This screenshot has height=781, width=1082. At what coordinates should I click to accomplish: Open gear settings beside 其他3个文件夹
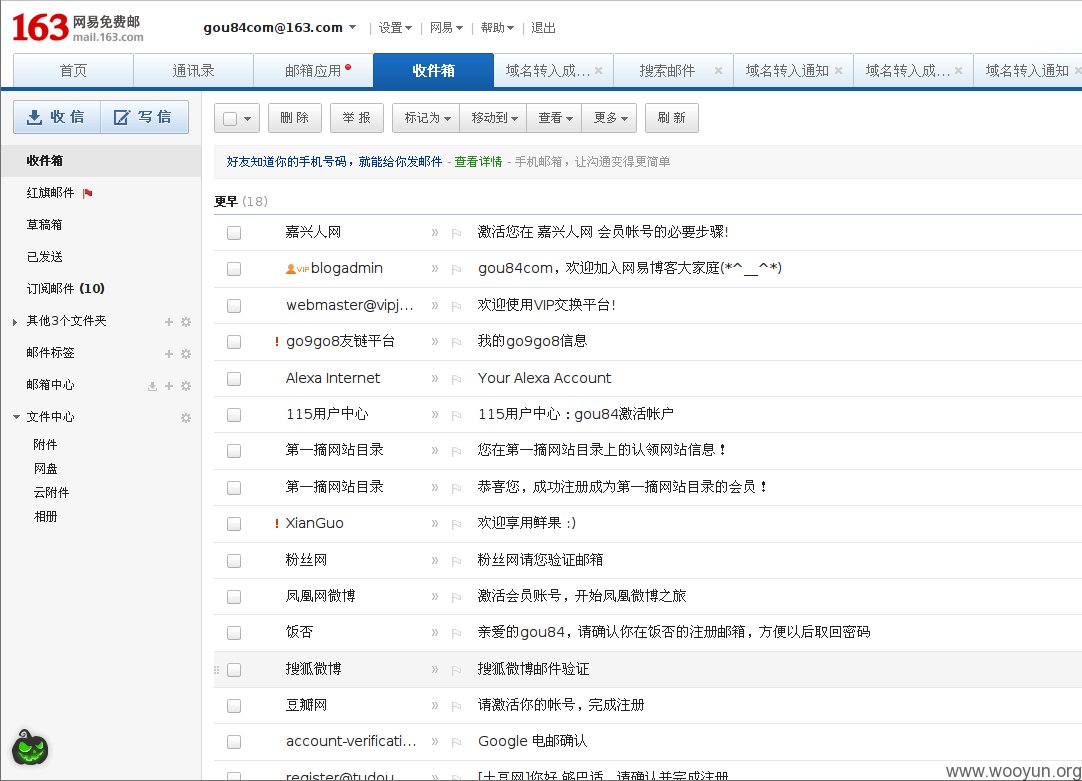186,322
